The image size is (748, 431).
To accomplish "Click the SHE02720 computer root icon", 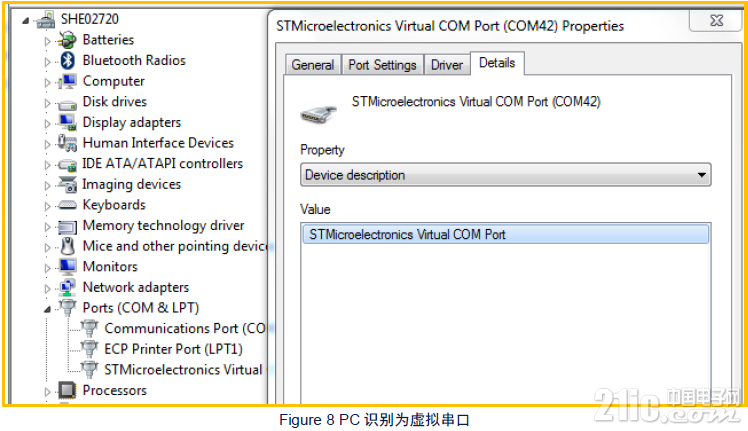I will point(46,19).
